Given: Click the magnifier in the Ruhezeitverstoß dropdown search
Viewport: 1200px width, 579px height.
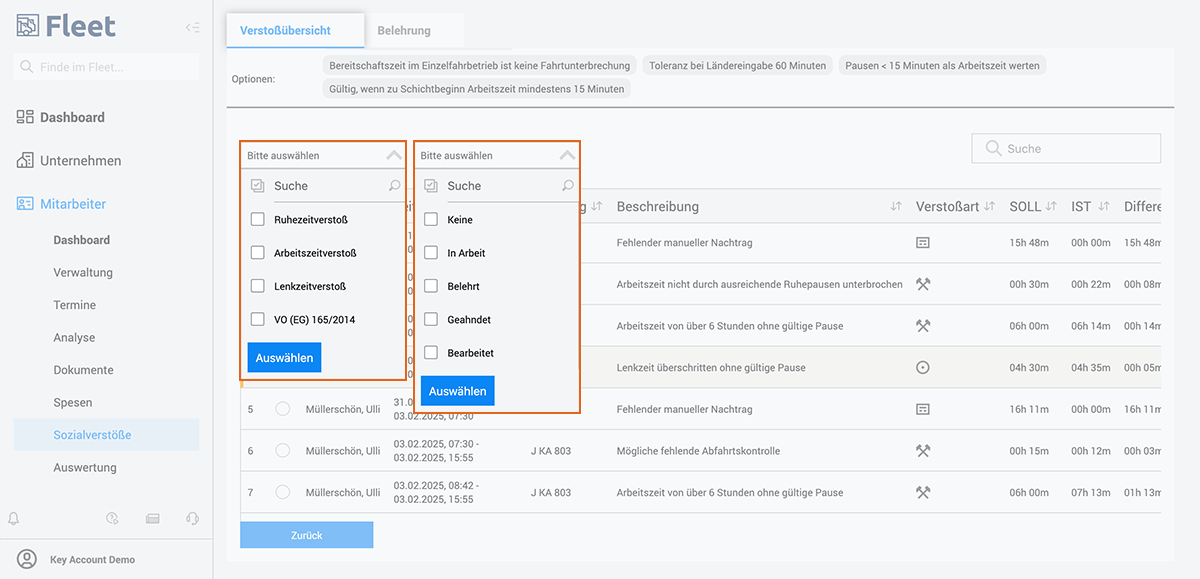Looking at the screenshot, I should point(394,186).
